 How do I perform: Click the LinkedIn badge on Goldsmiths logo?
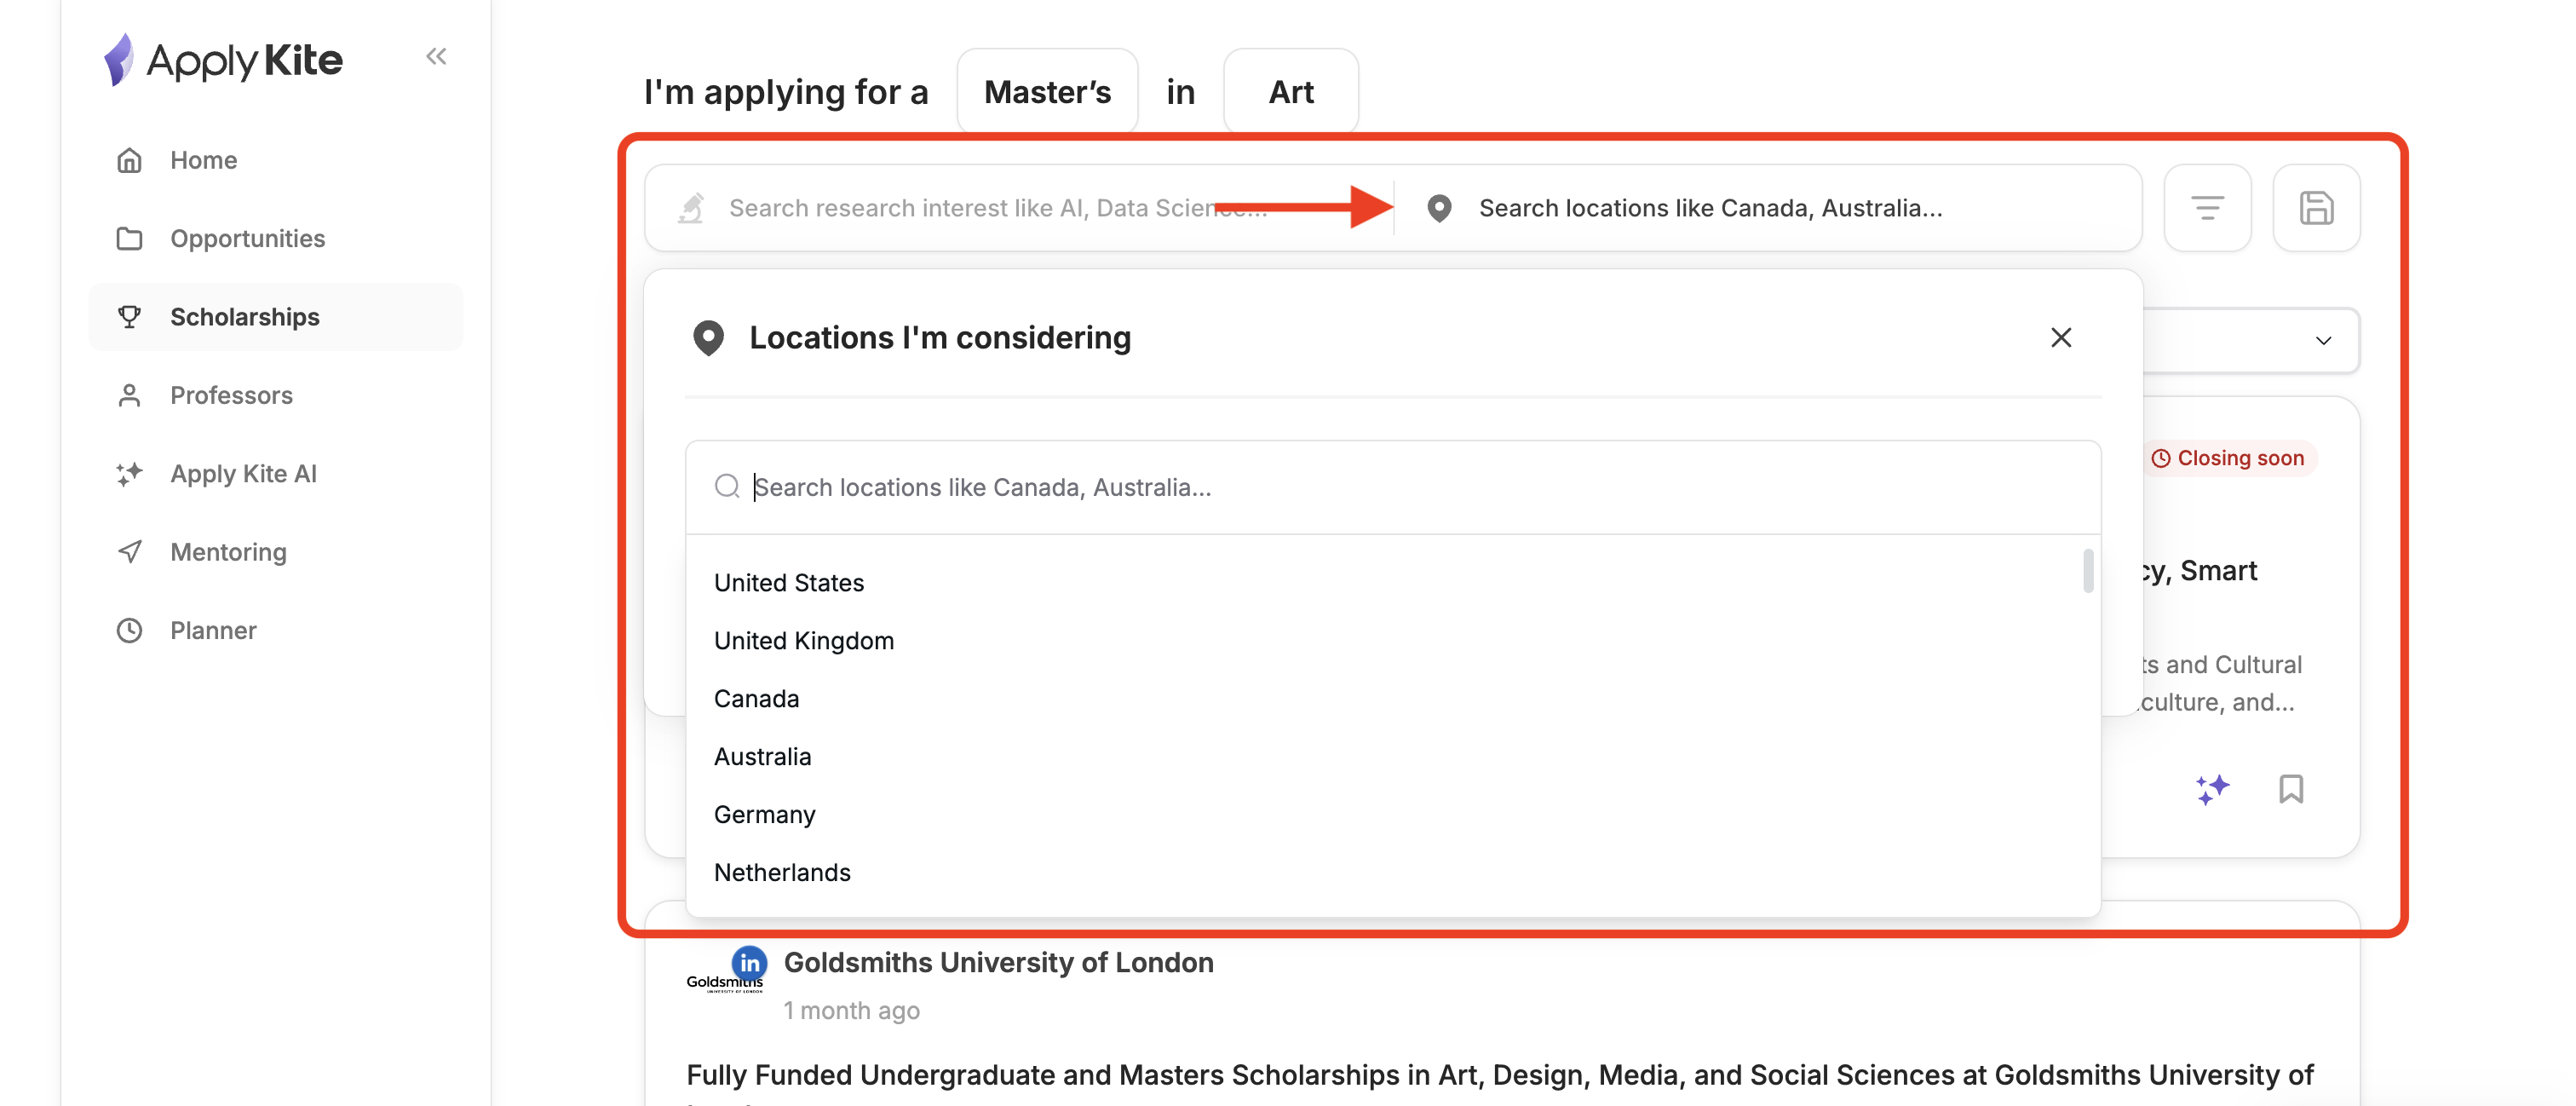click(749, 963)
